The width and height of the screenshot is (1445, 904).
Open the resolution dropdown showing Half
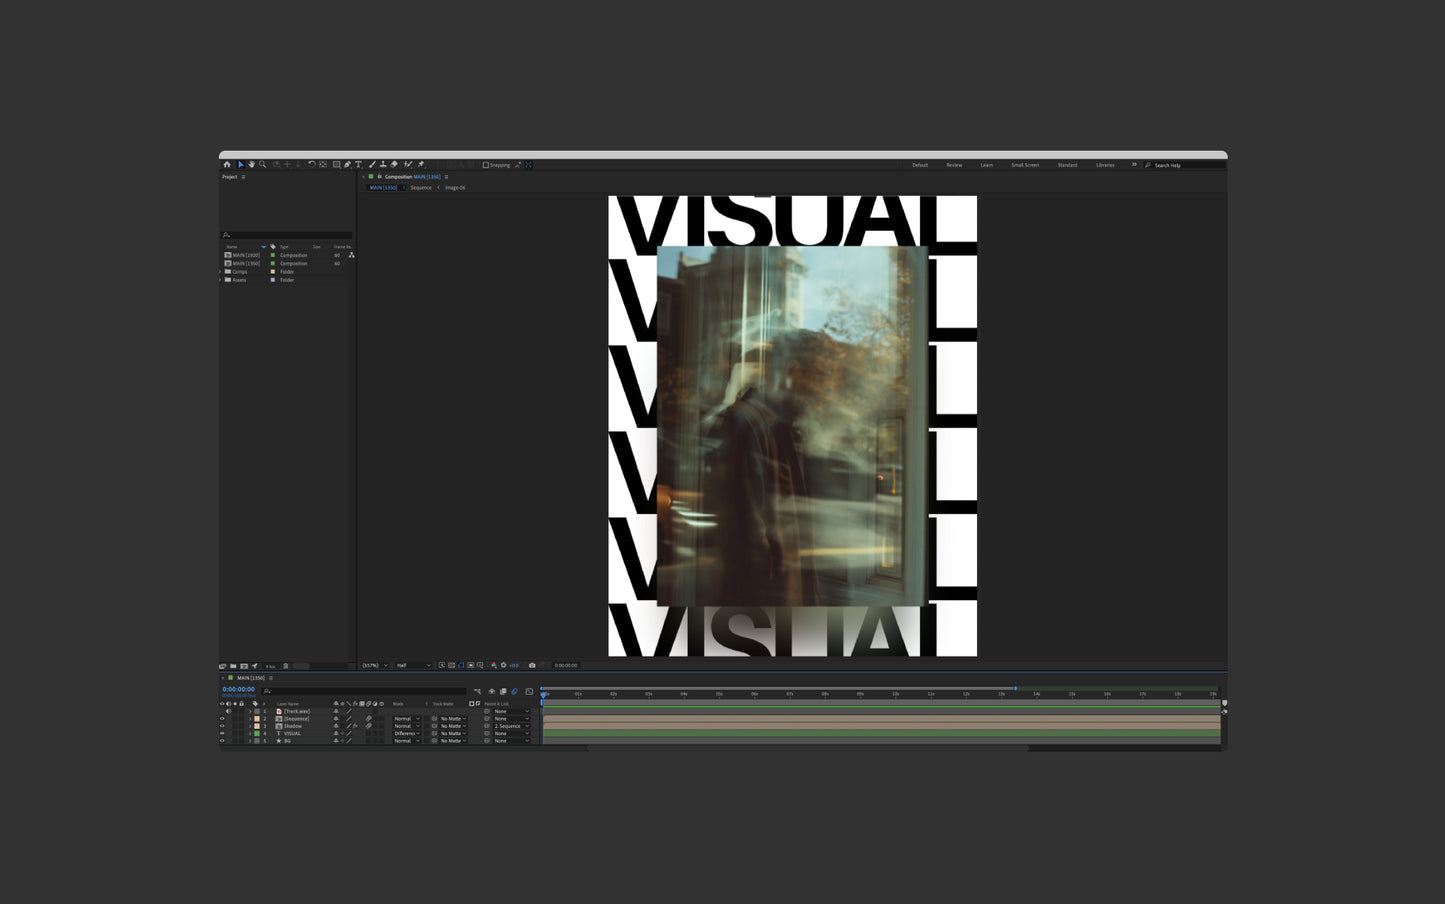[x=413, y=665]
